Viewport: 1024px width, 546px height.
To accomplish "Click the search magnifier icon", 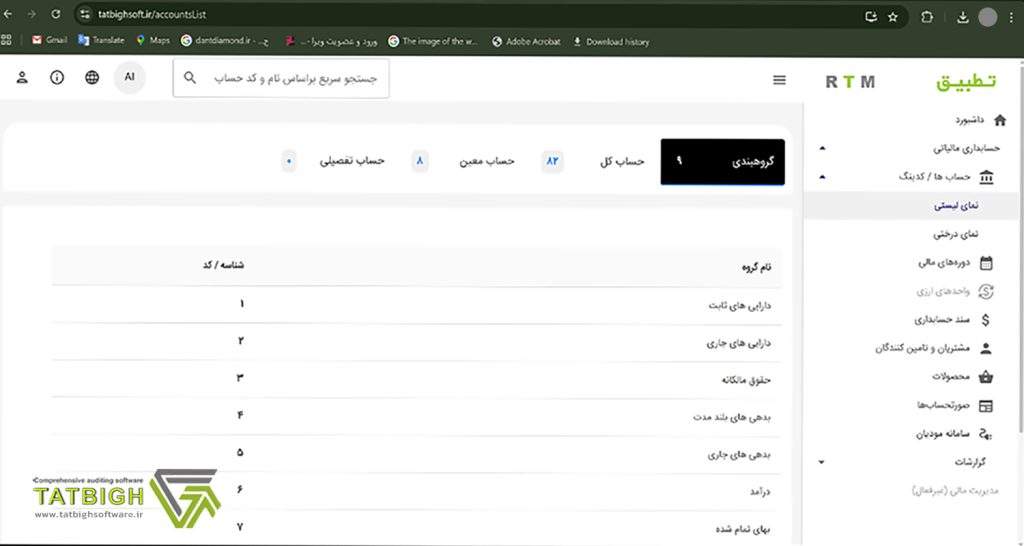I will coord(190,78).
